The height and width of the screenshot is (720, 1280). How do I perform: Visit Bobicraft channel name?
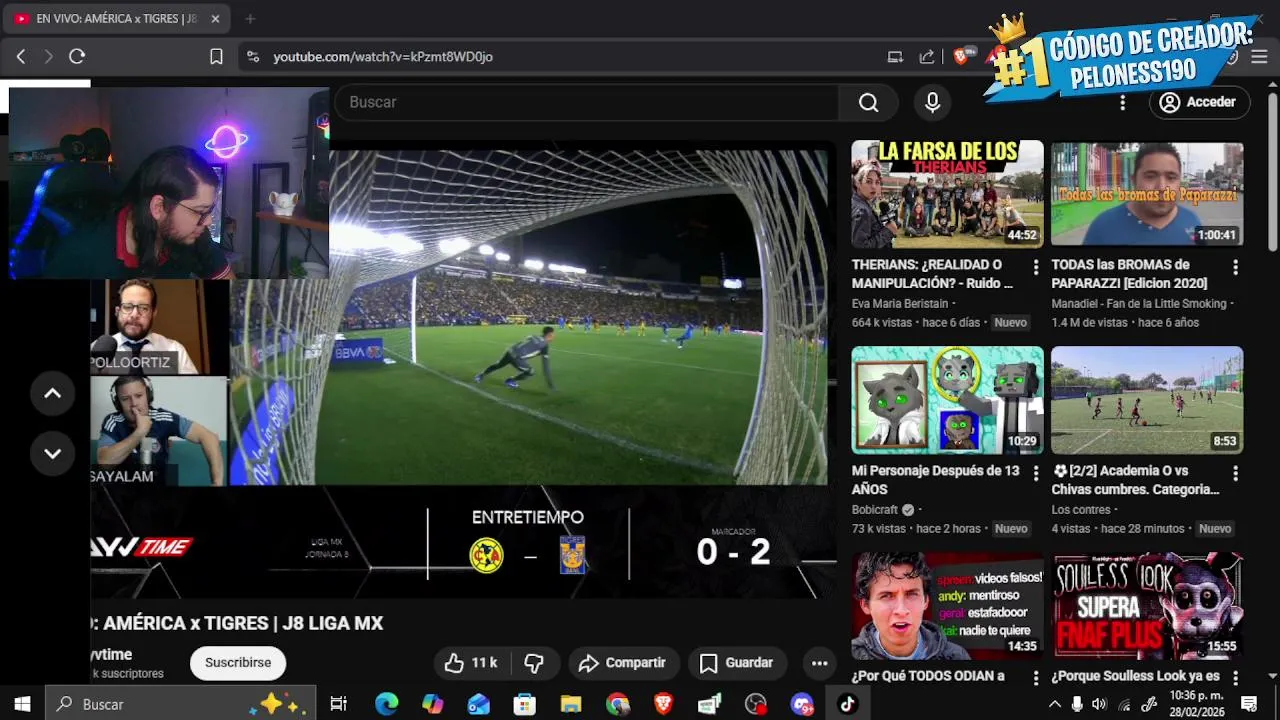(x=875, y=509)
